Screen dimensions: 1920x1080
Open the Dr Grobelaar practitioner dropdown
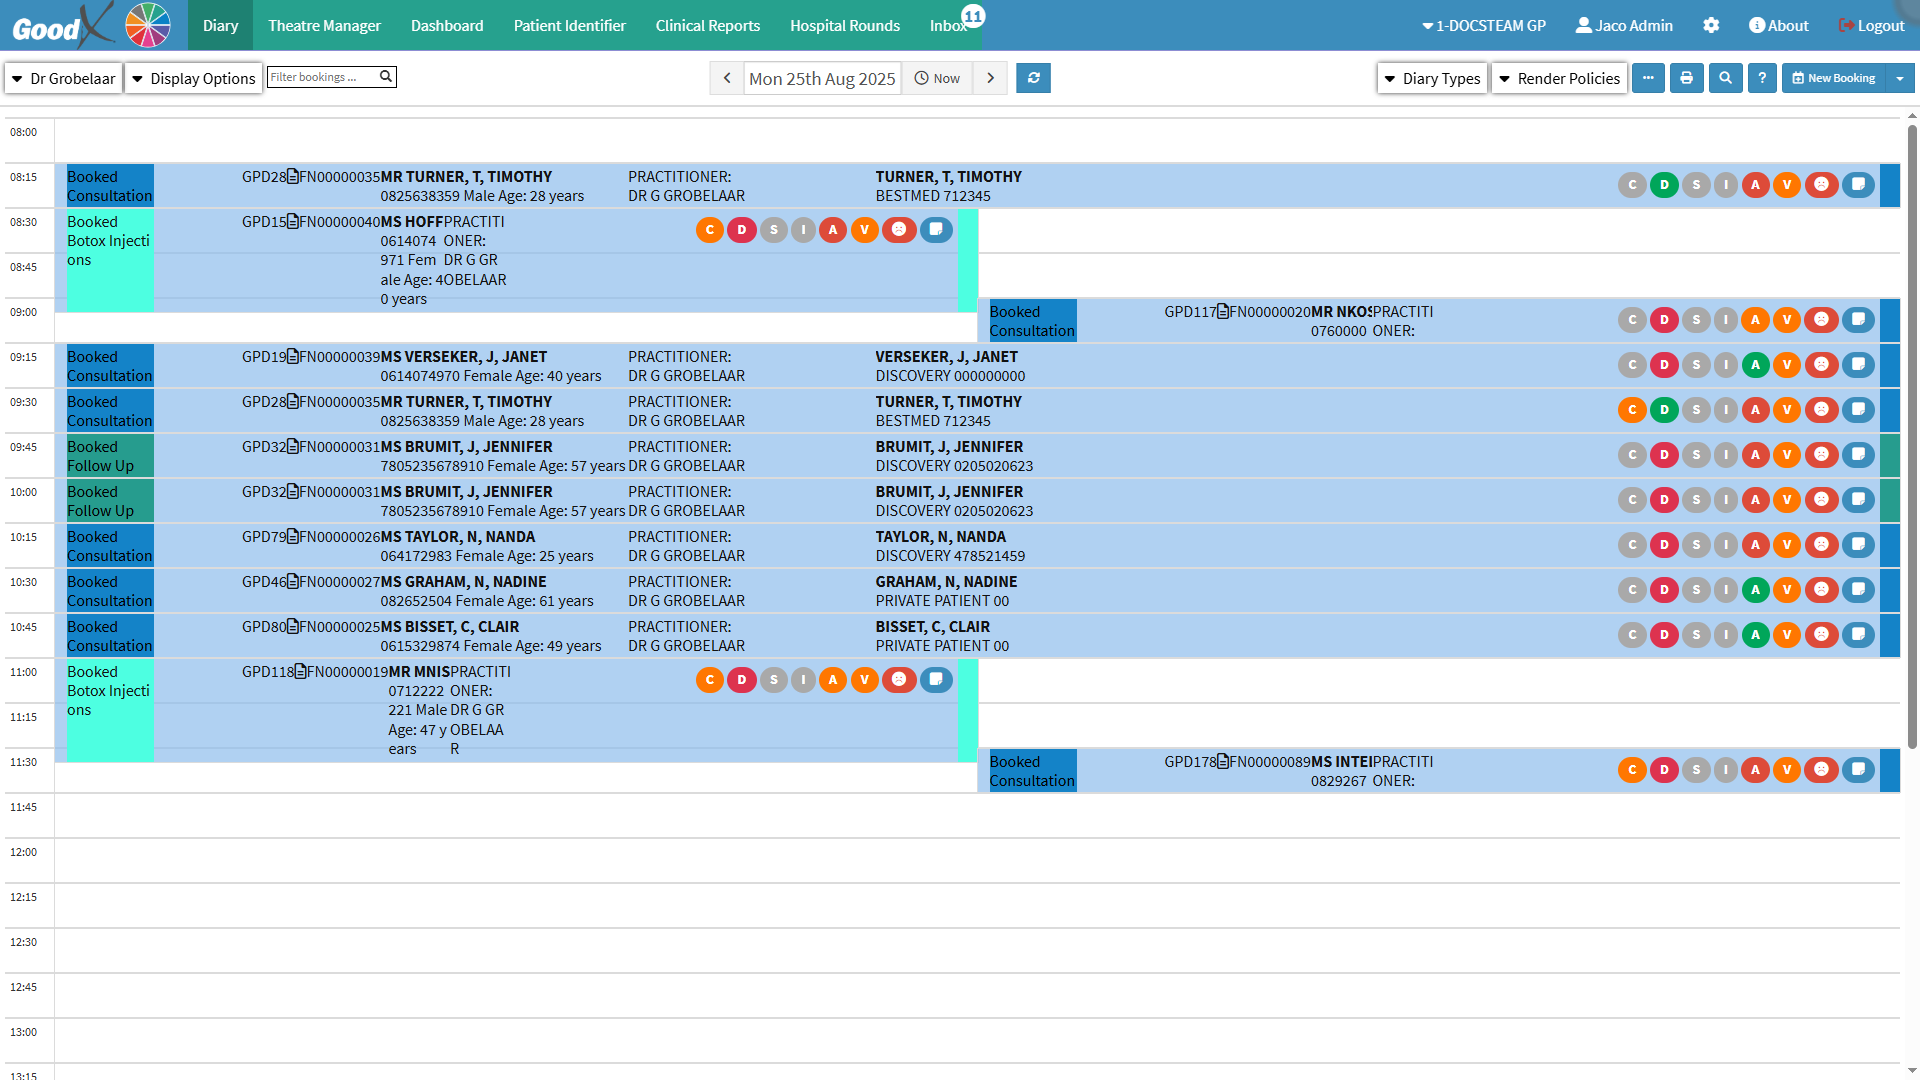[64, 78]
